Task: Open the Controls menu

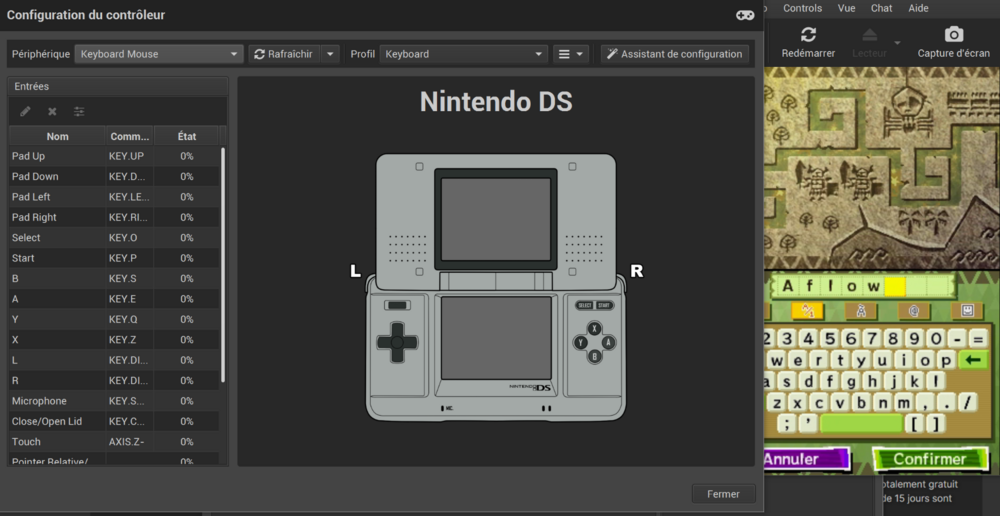Action: click(x=802, y=8)
